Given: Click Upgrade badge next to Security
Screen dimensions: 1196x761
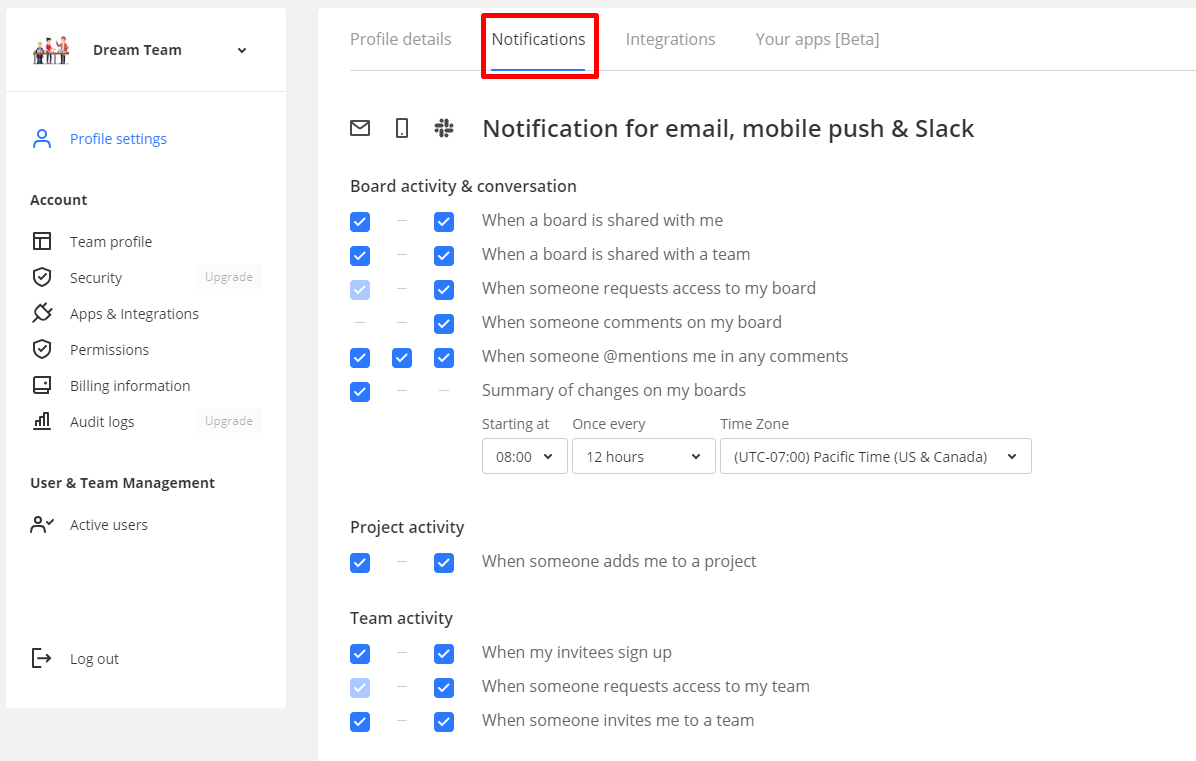Looking at the screenshot, I should [229, 277].
